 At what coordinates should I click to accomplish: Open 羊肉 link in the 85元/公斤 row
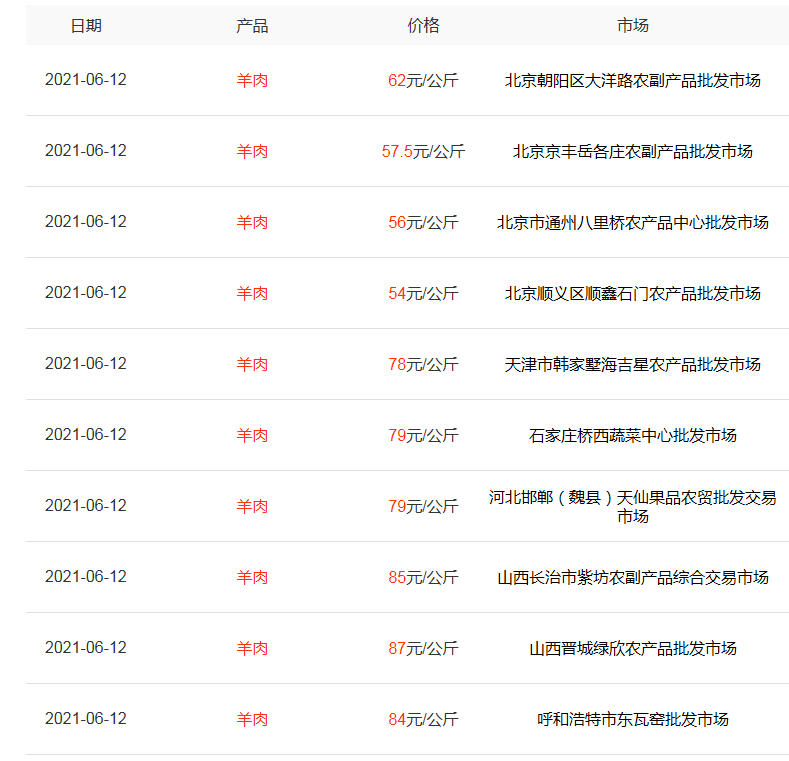pos(252,577)
